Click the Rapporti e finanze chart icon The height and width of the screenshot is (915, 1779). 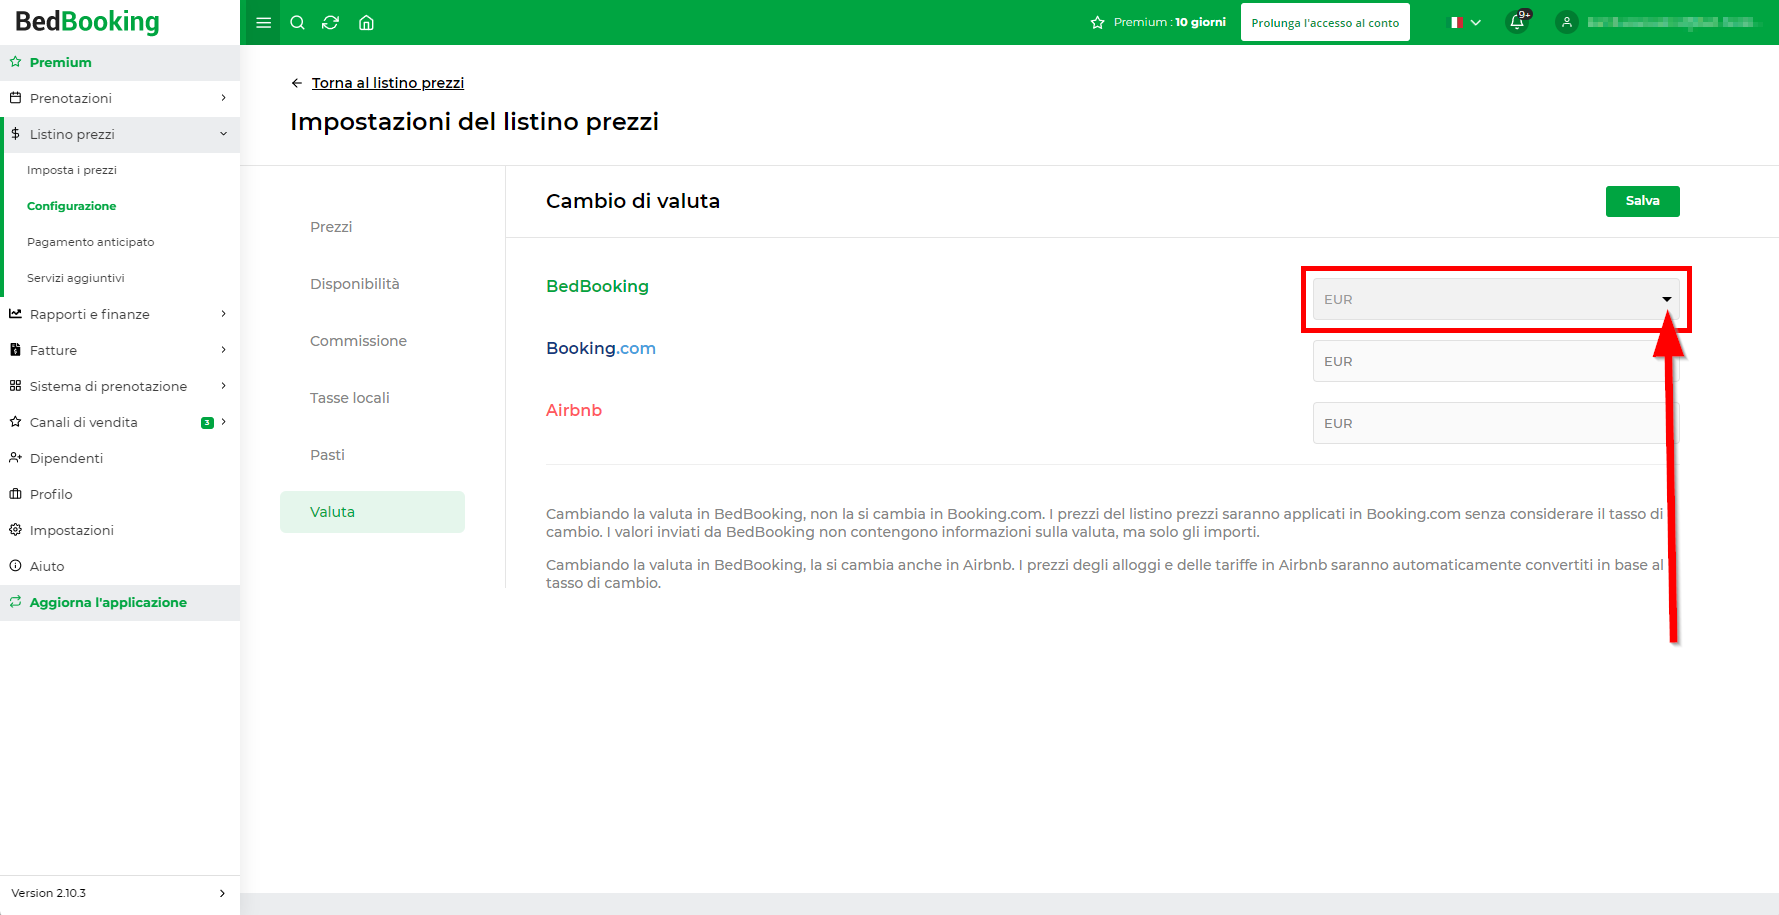15,314
